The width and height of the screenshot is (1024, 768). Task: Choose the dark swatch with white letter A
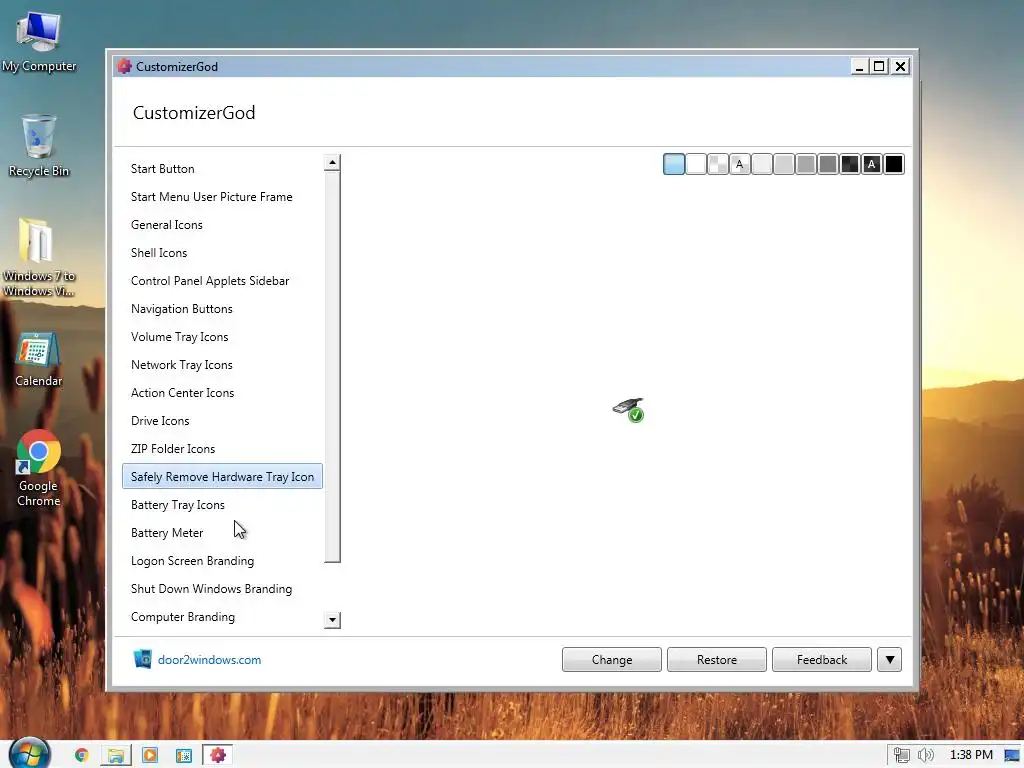coord(871,164)
